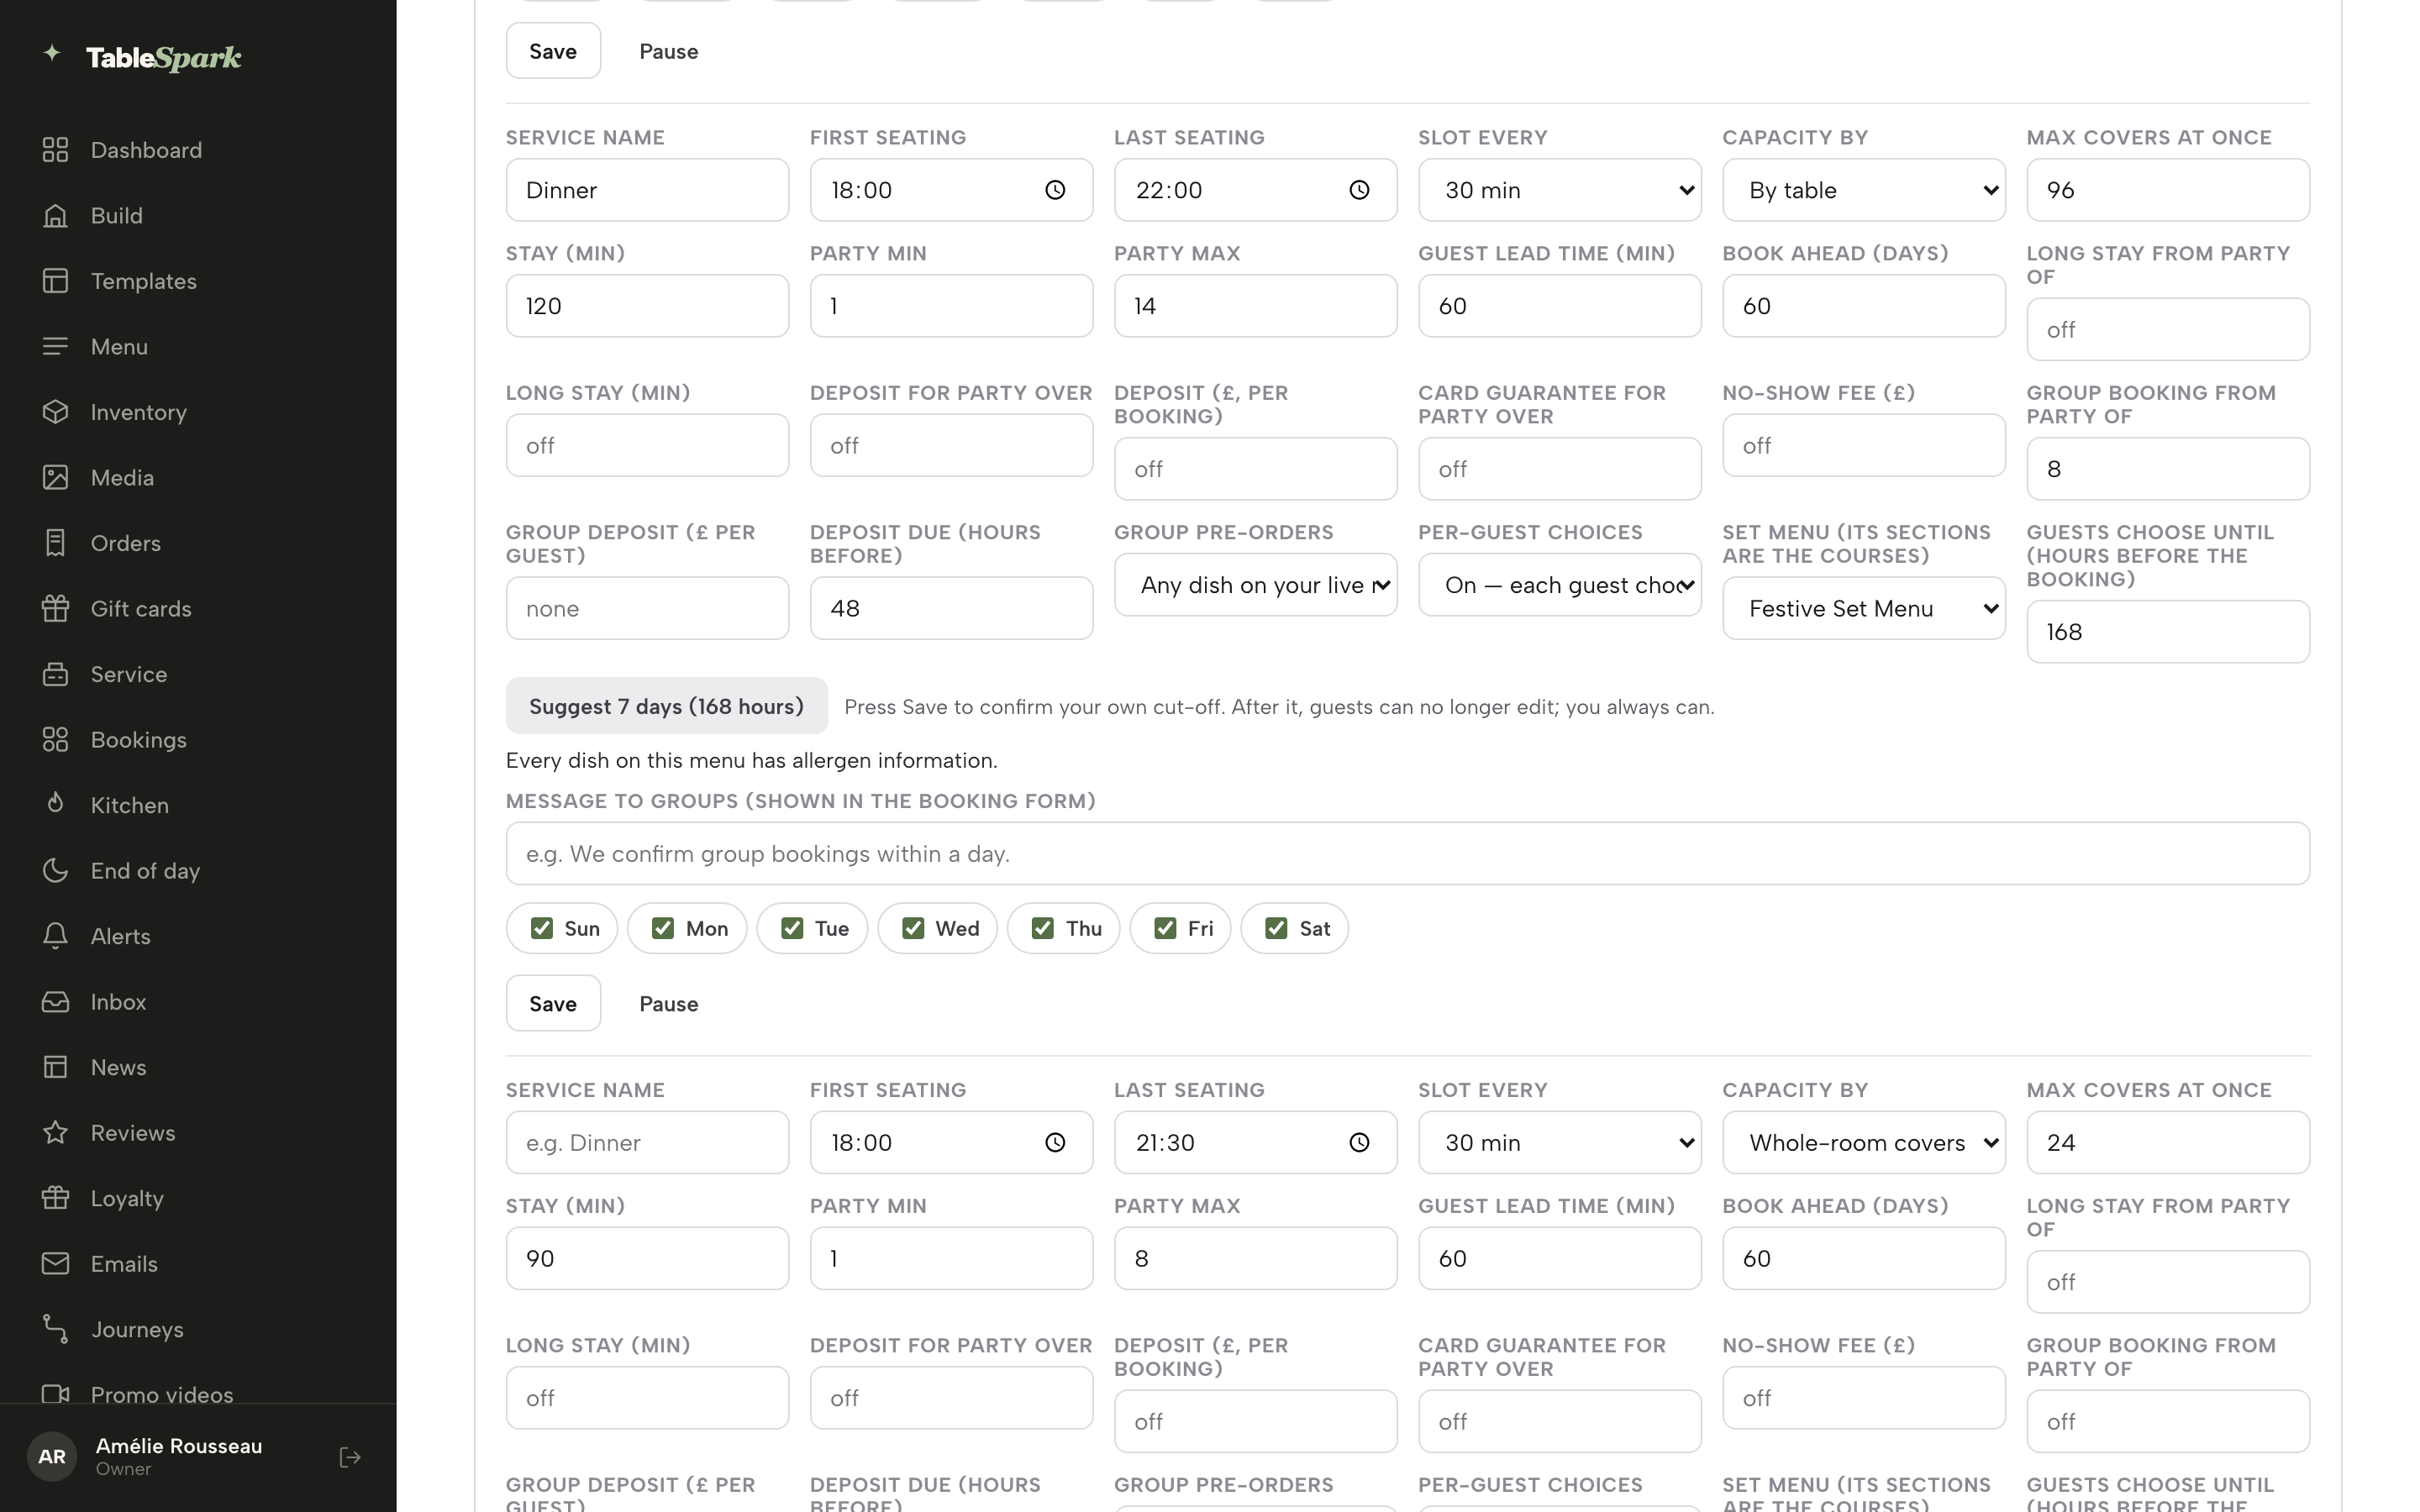Focus Dinner's Max Covers field showing 96
Image resolution: width=2420 pixels, height=1512 pixels.
(2167, 190)
